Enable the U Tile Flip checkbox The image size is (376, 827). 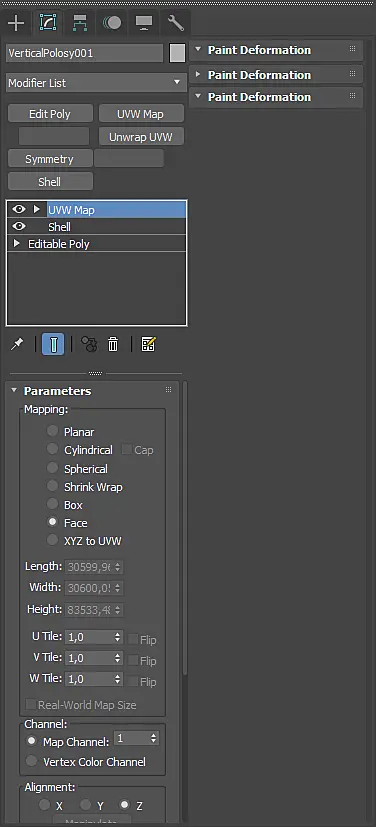click(133, 638)
